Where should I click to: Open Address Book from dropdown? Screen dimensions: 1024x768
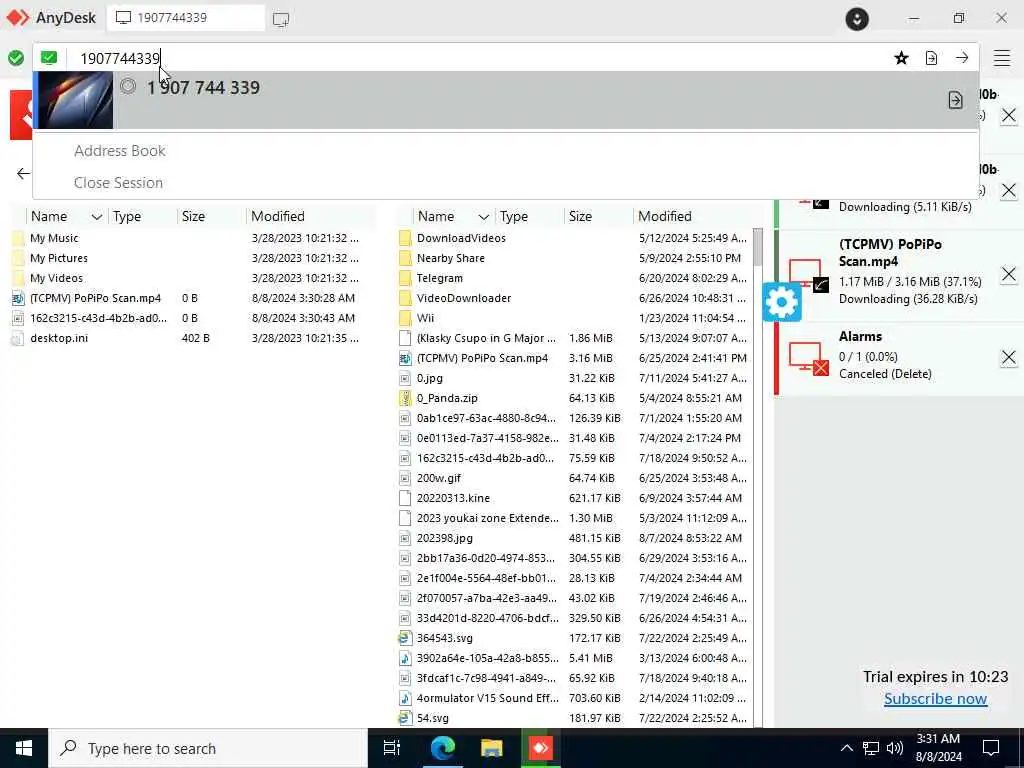tap(120, 151)
